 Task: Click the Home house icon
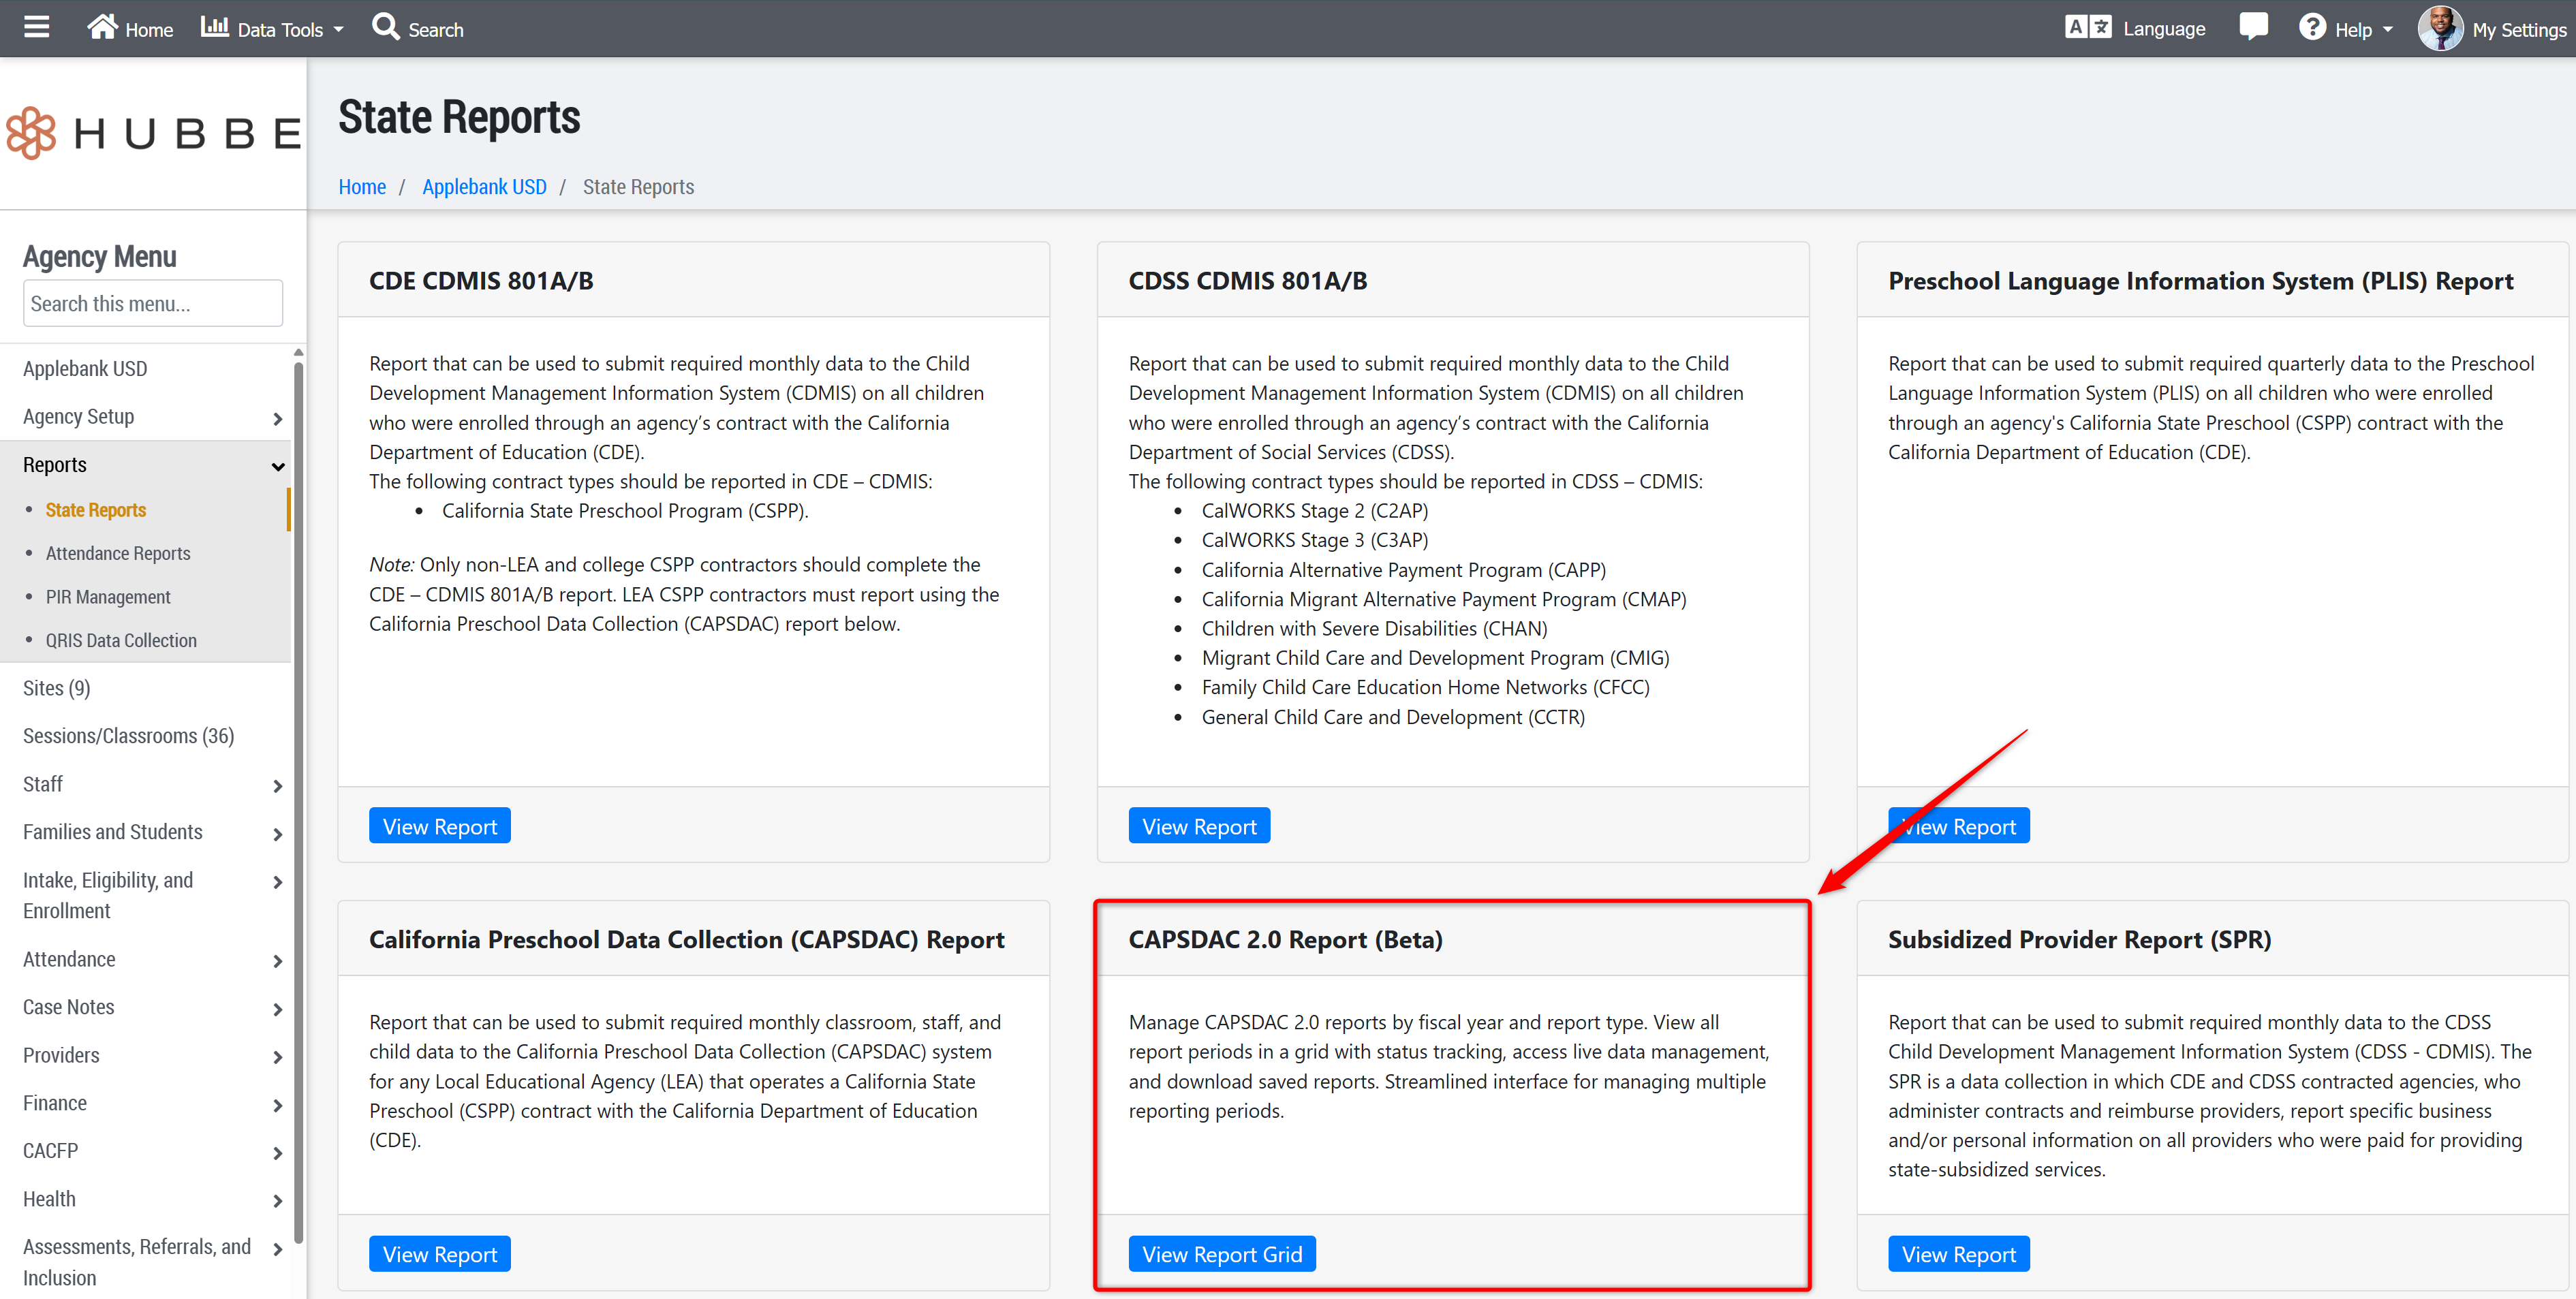click(x=102, y=27)
